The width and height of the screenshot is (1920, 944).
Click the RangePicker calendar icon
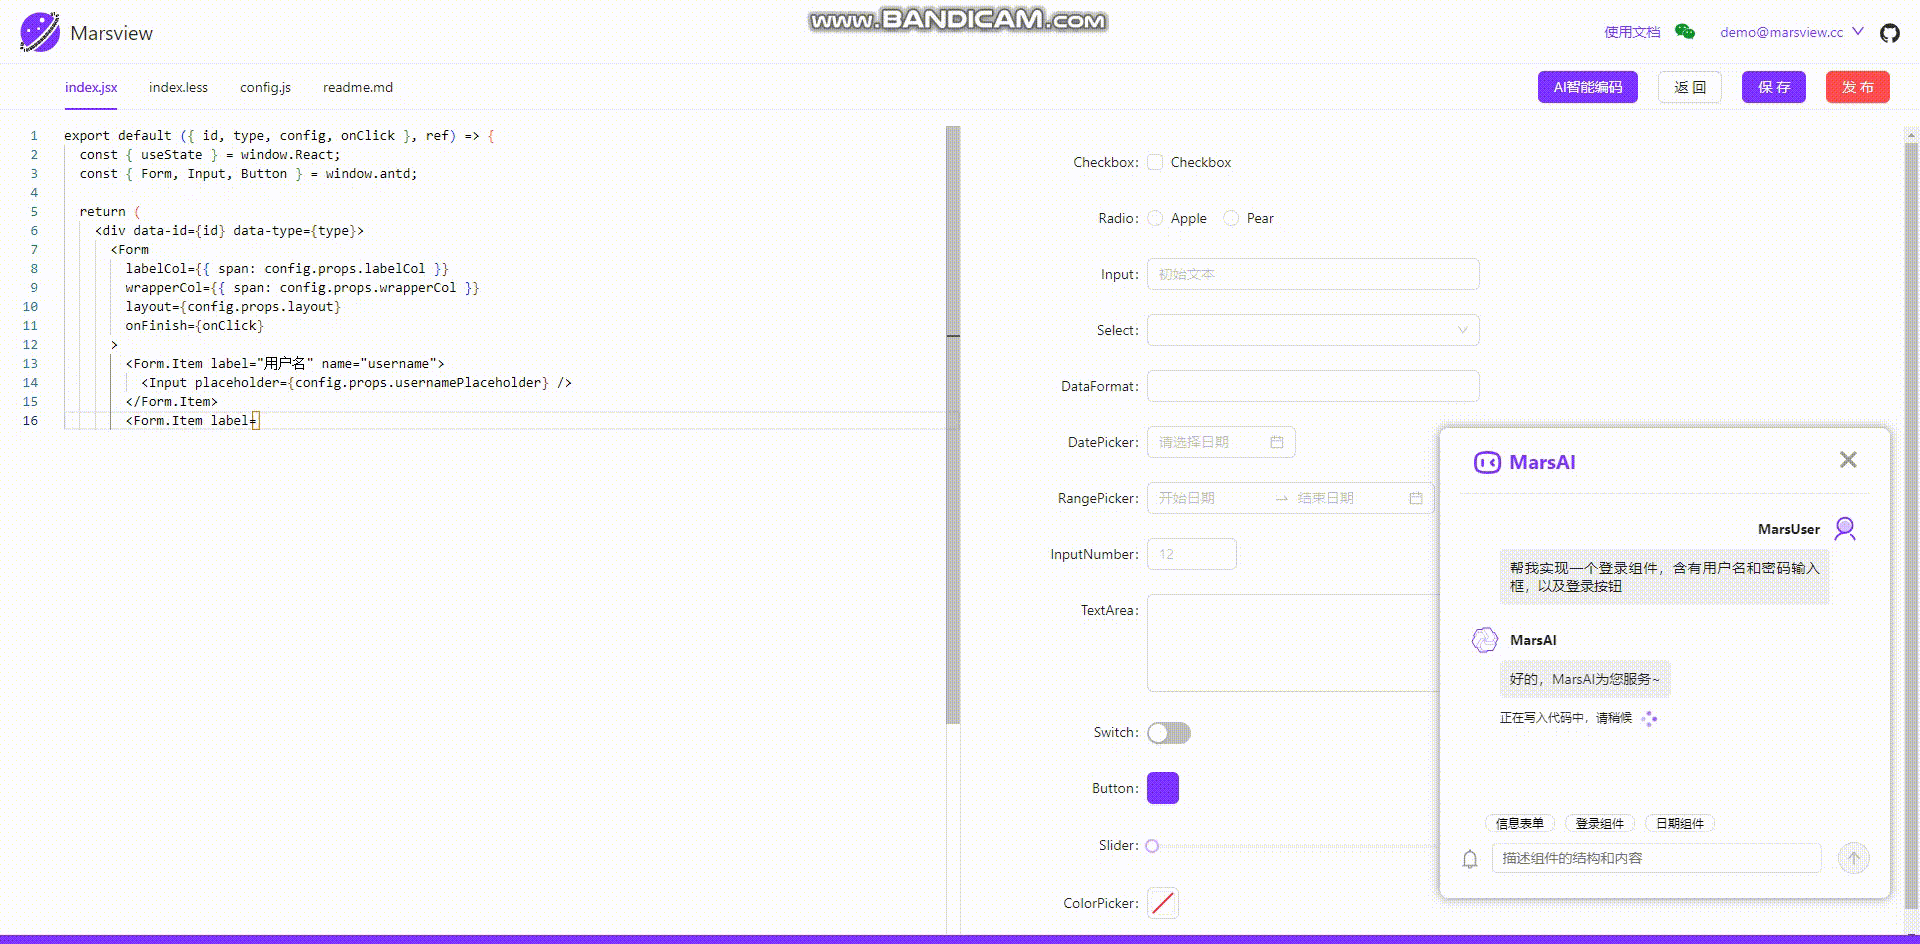click(1416, 497)
